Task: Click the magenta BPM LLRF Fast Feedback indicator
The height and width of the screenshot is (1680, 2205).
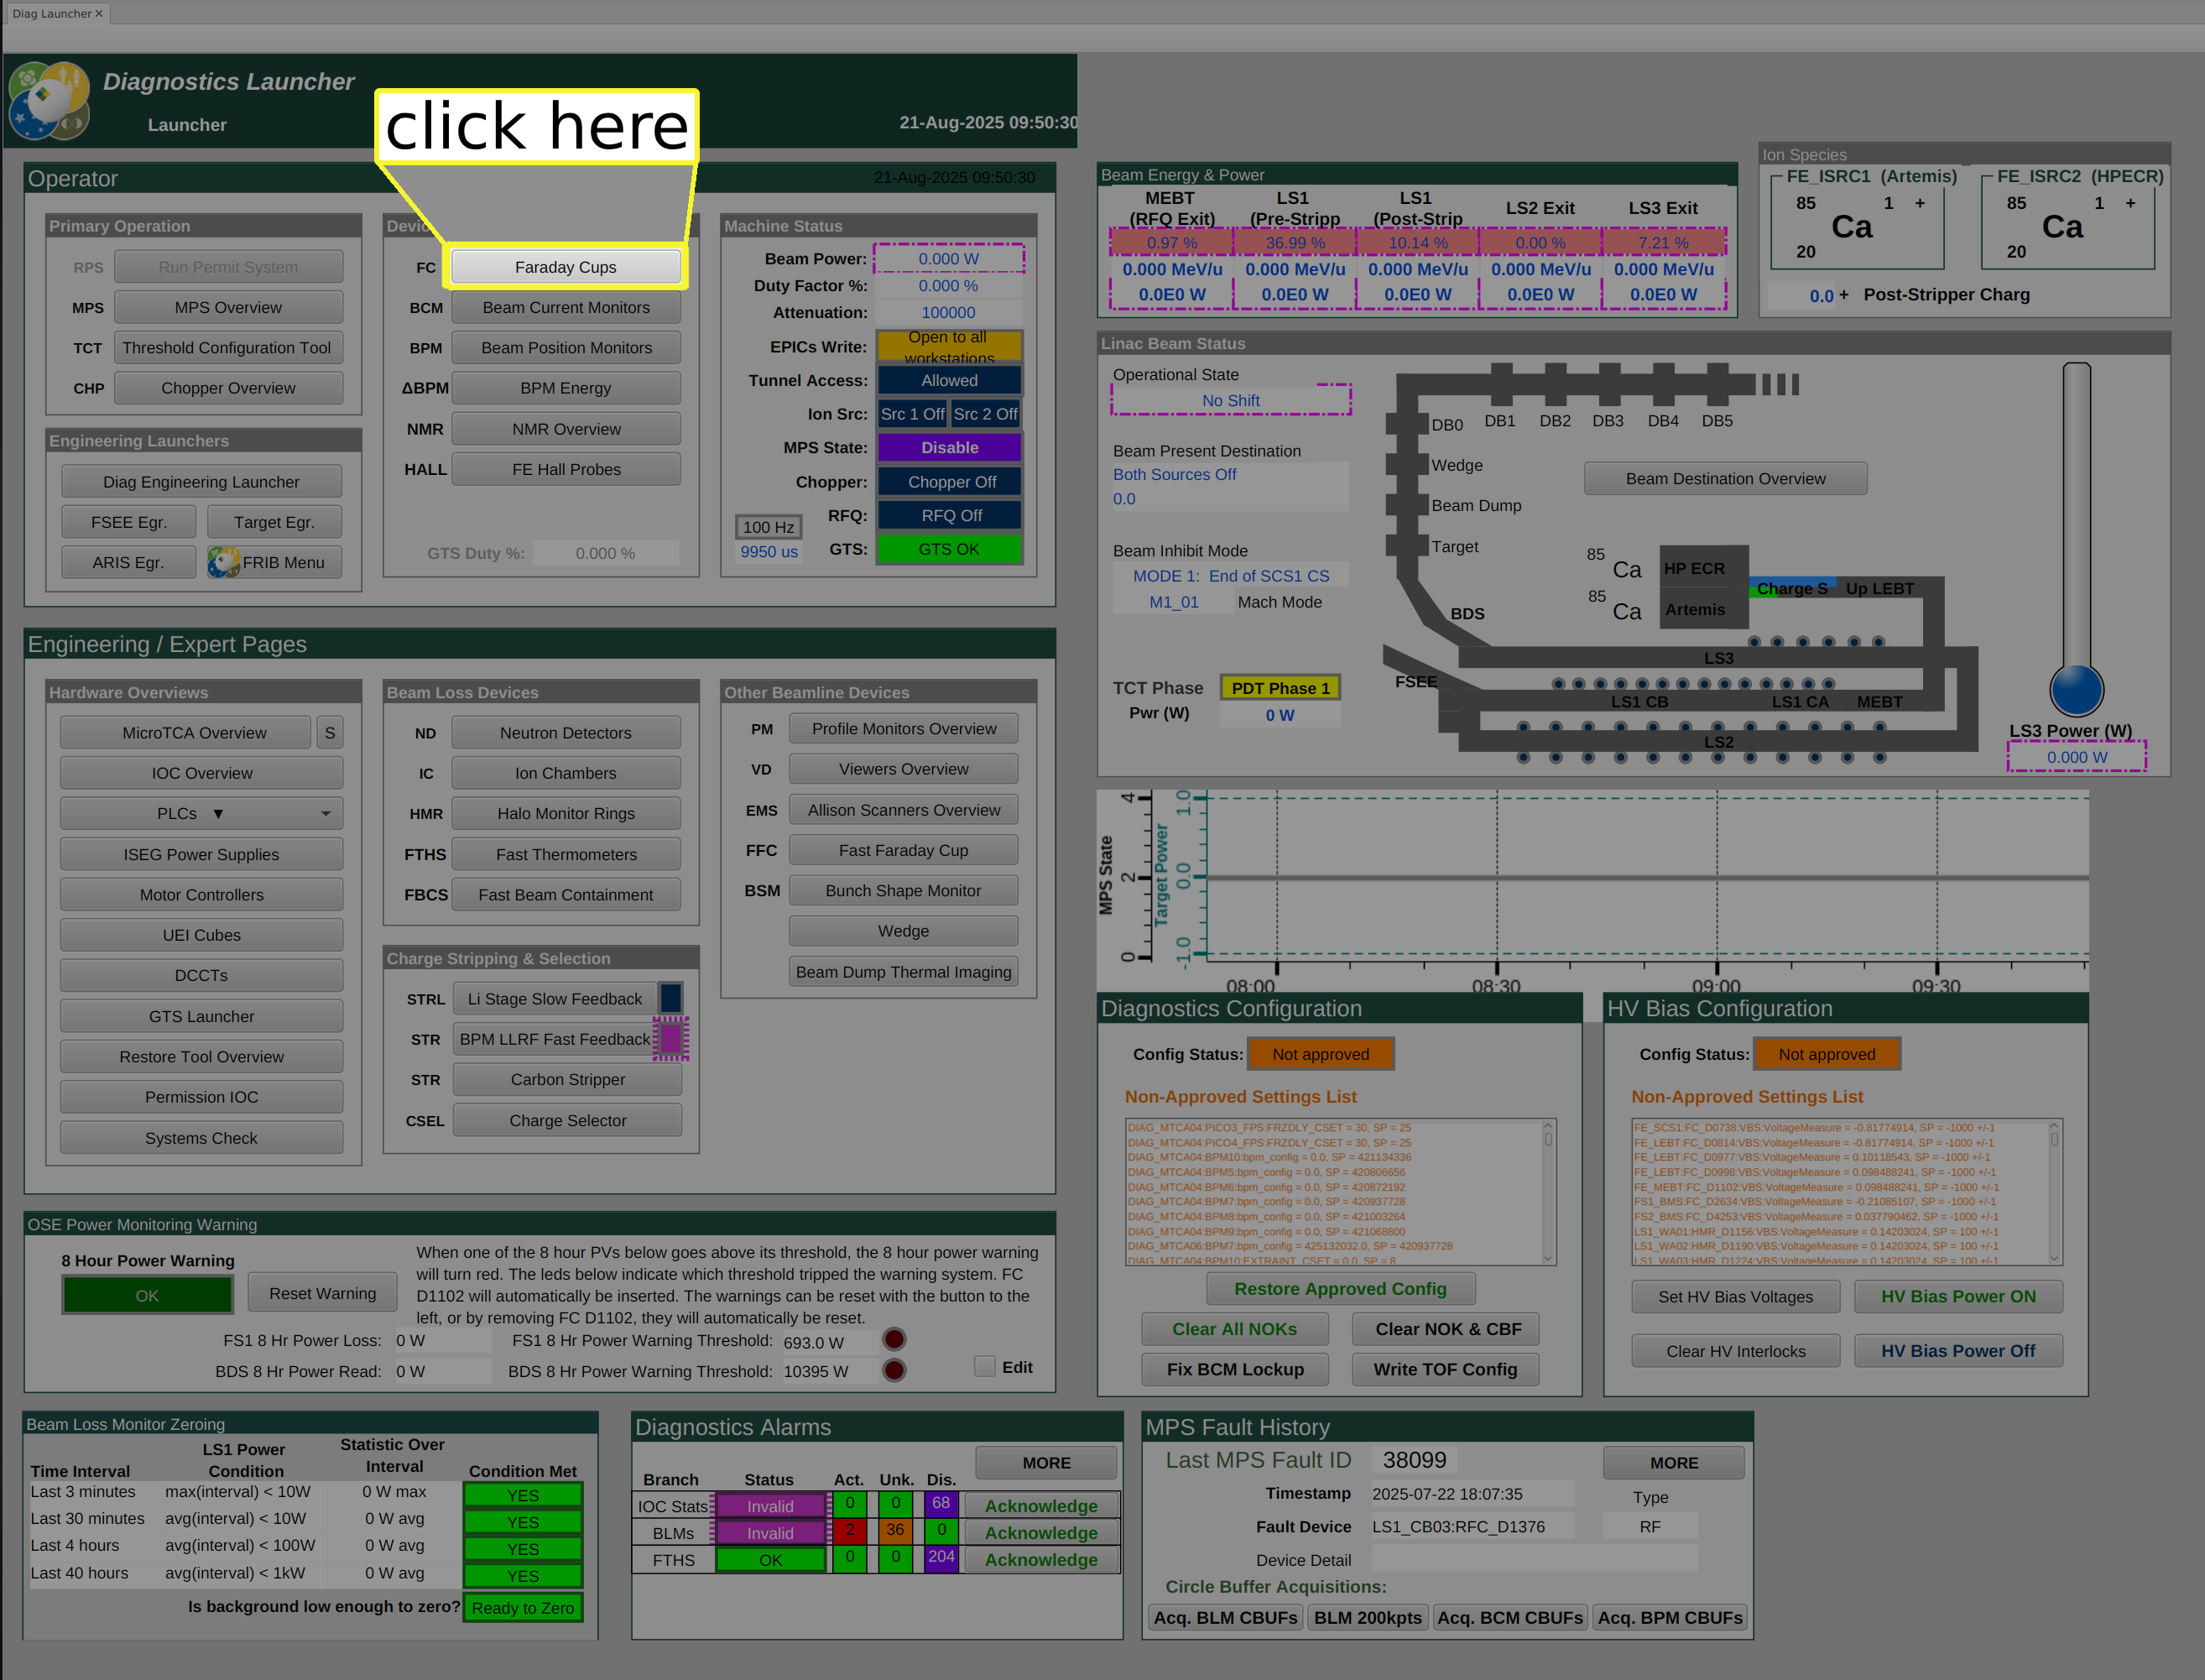Action: [x=671, y=1039]
